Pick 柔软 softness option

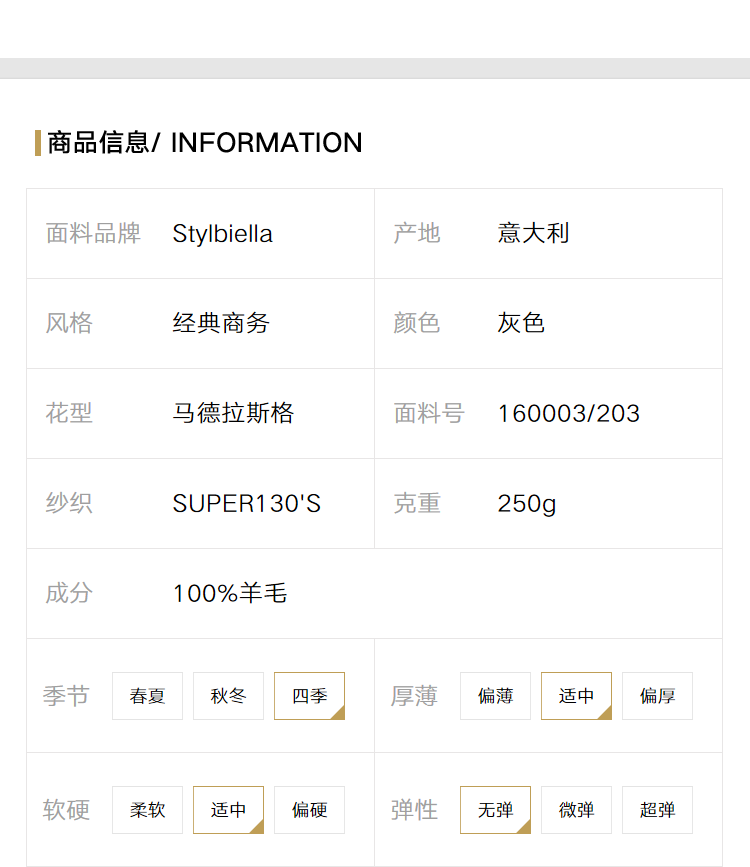click(147, 809)
